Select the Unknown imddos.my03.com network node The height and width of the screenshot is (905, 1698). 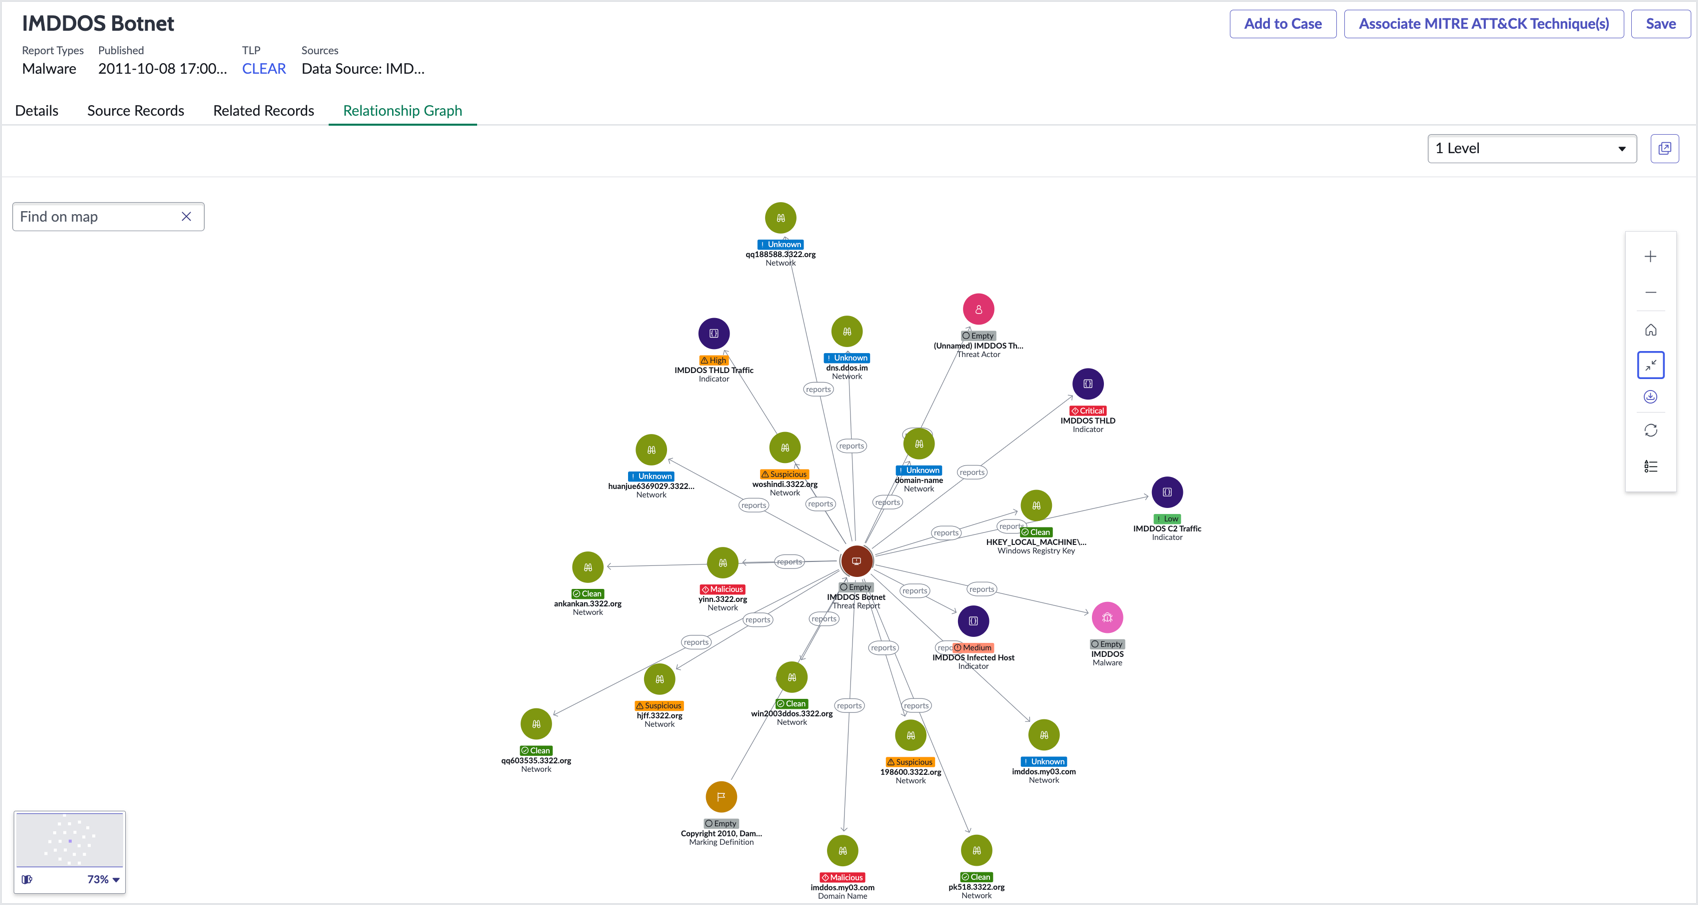coord(1044,736)
